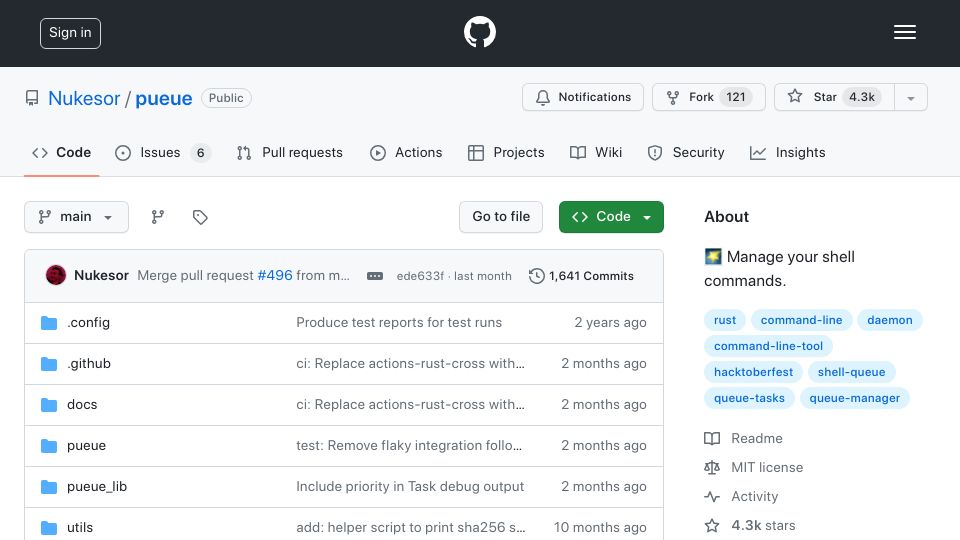This screenshot has width=960, height=540.
Task: Click the star icon beside 4.3k stars
Action: (711, 525)
